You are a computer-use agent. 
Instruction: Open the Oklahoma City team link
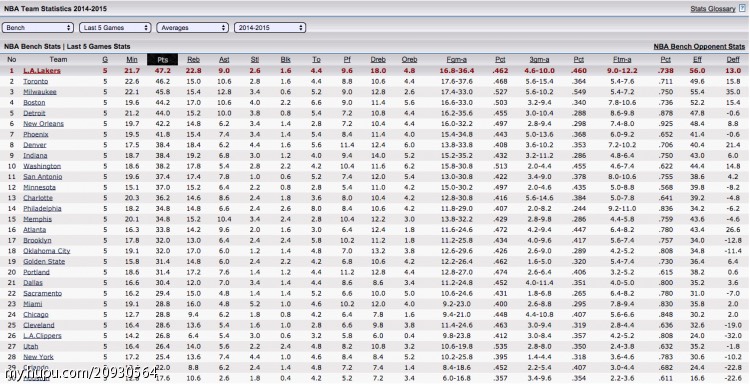click(x=47, y=251)
